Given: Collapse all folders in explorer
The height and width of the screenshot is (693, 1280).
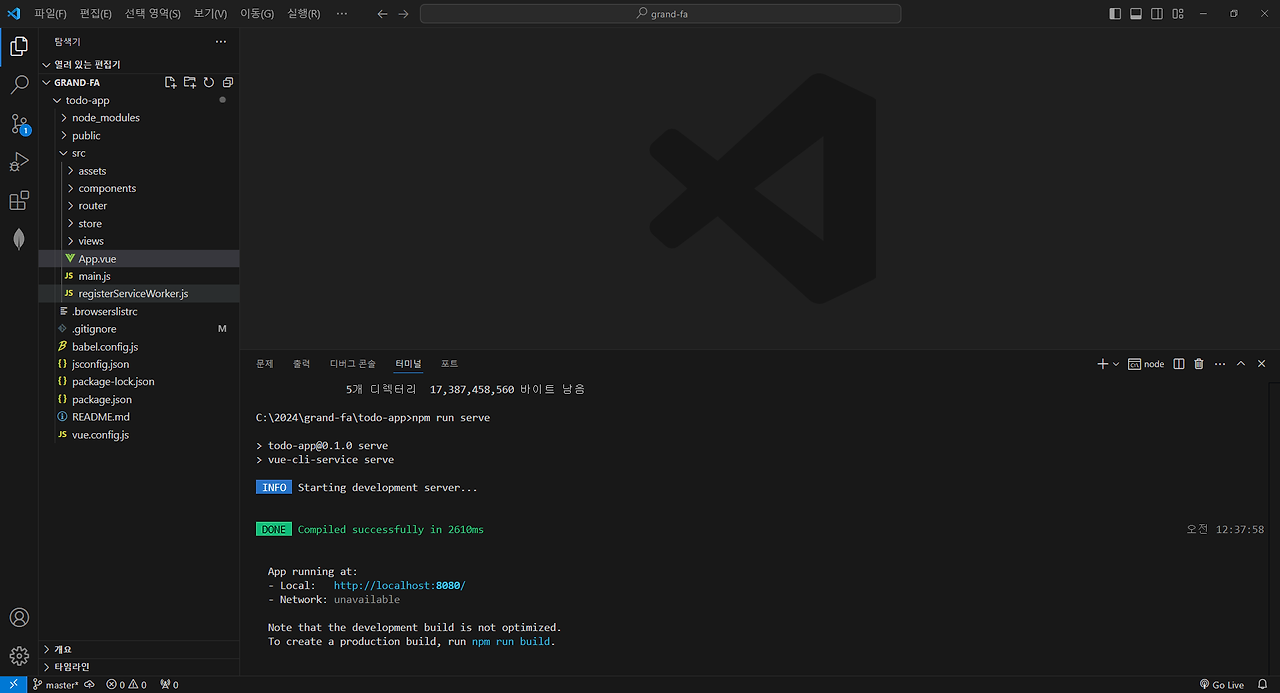Looking at the screenshot, I should 228,83.
